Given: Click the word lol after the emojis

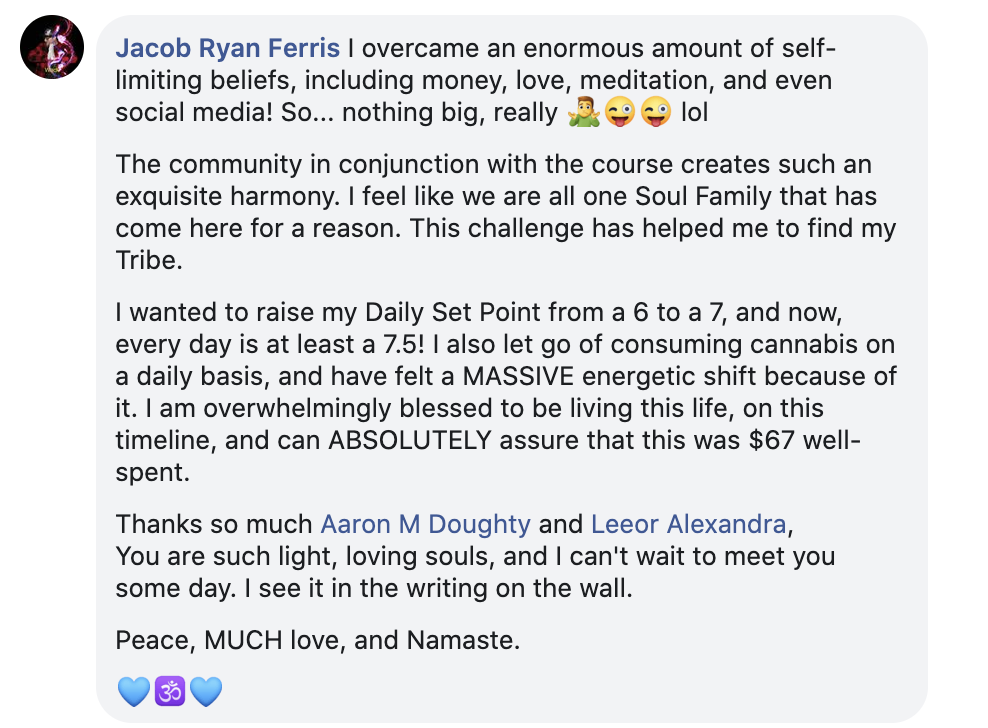Looking at the screenshot, I should click(x=694, y=113).
